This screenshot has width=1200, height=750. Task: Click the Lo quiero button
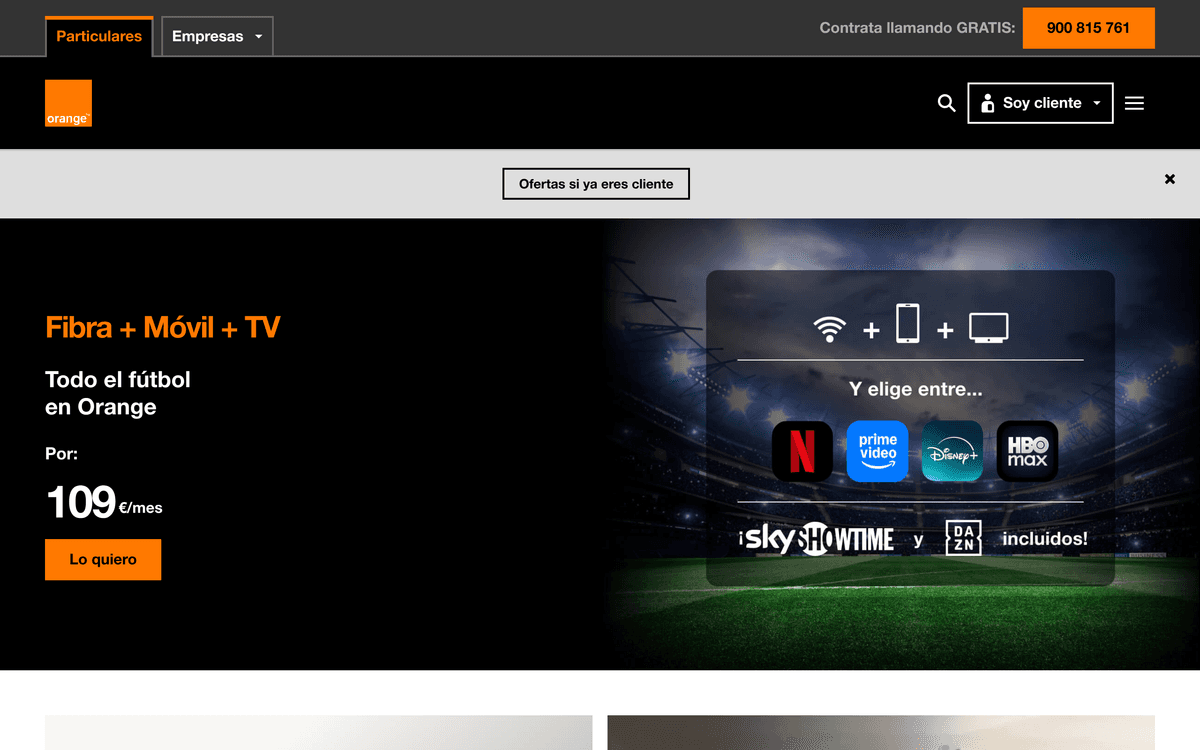coord(103,560)
